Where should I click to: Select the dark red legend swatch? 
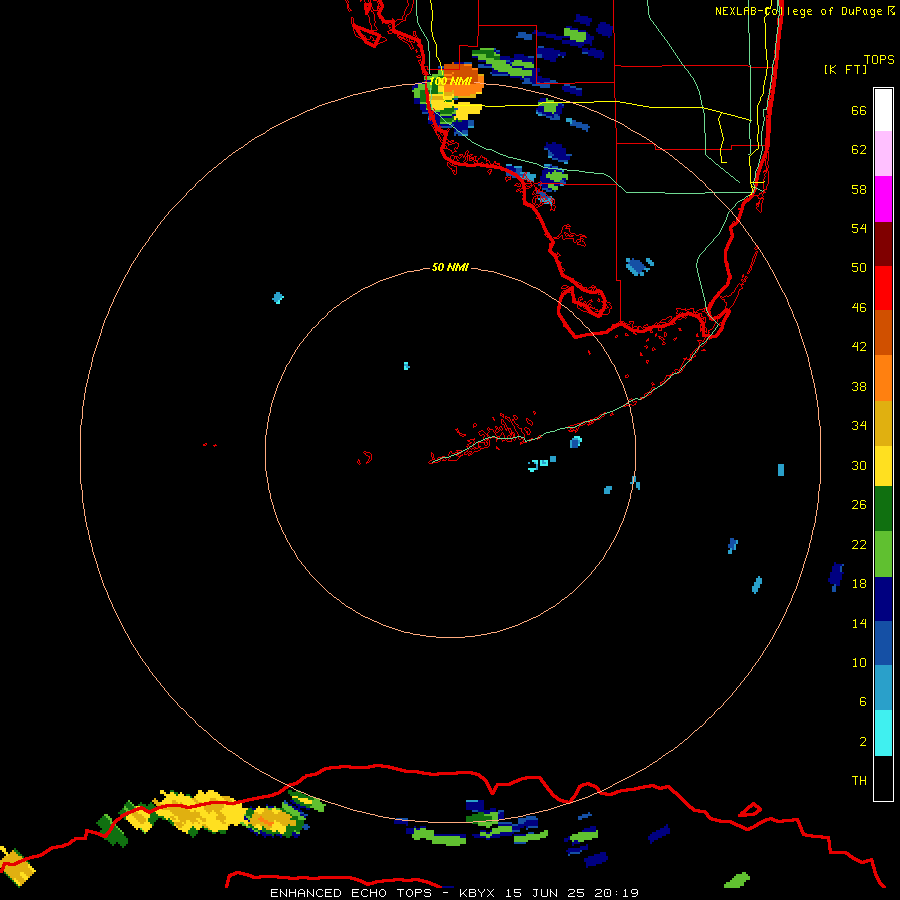tap(883, 243)
